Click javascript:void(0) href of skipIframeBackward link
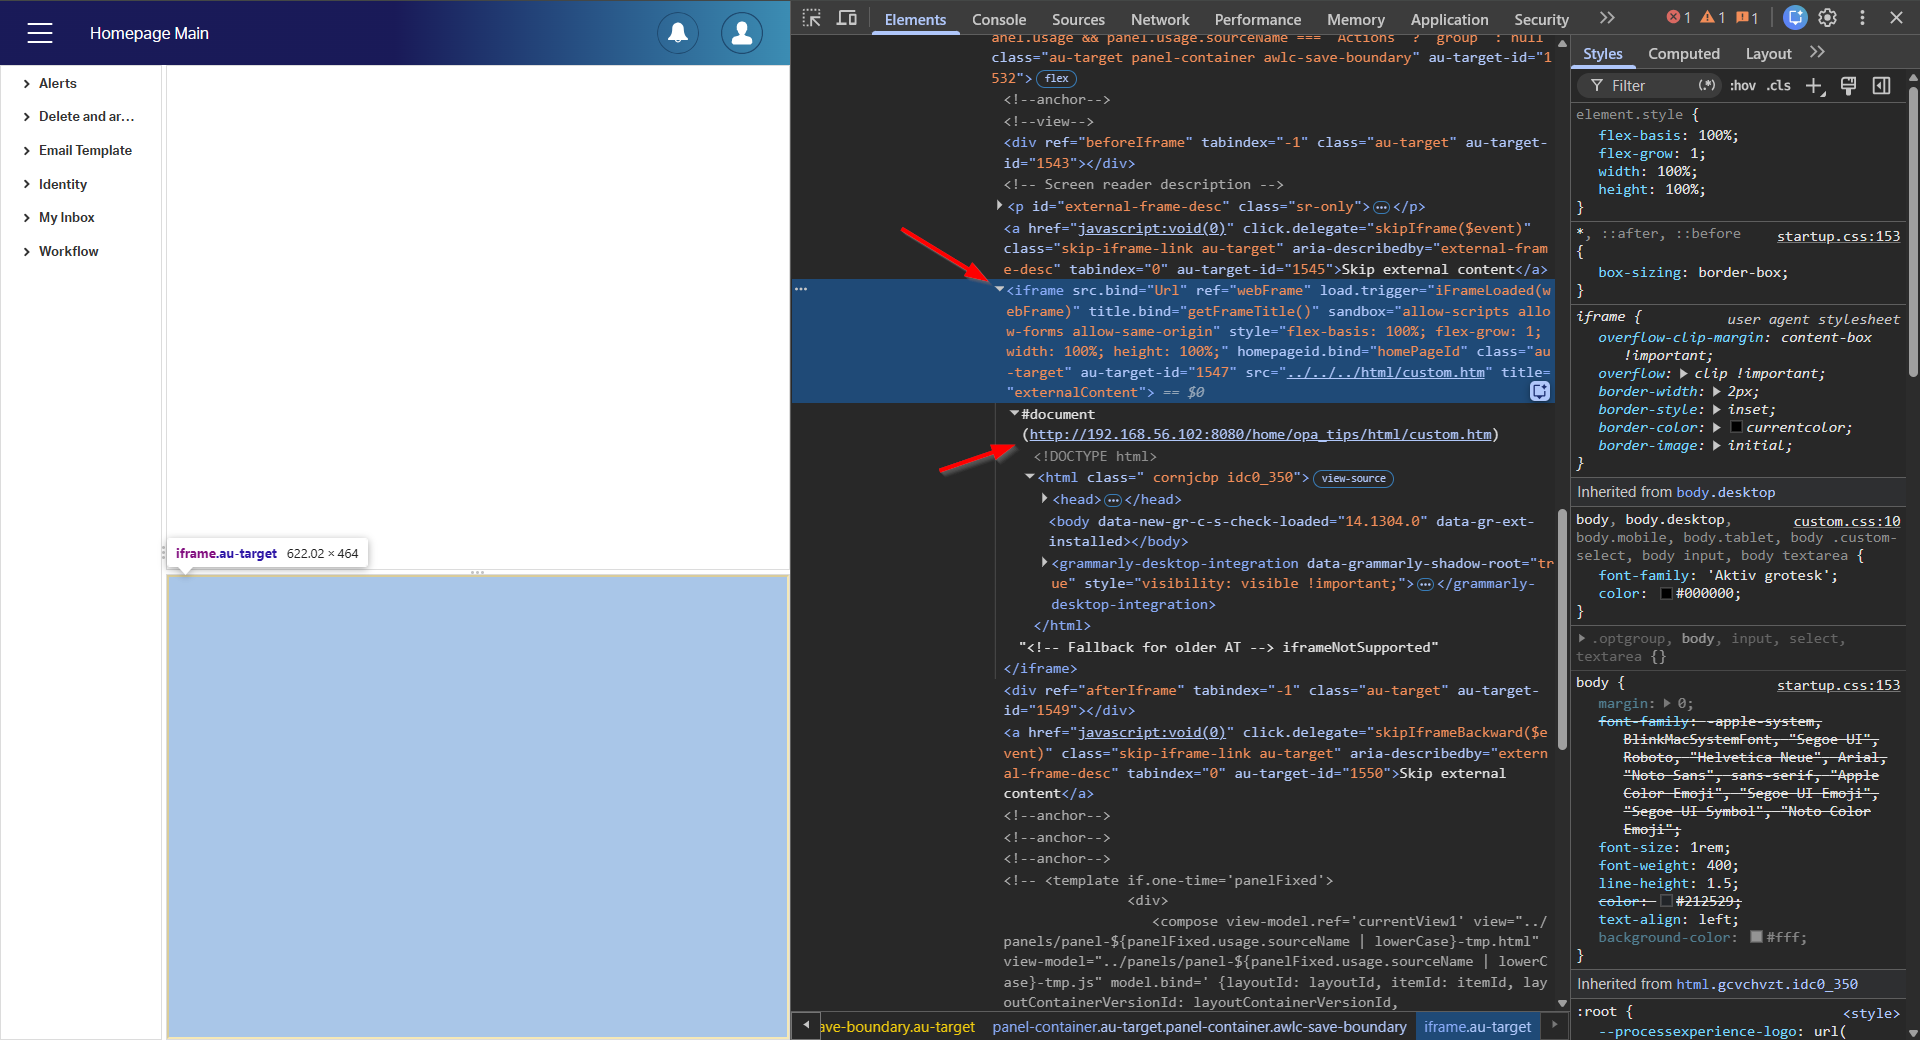The image size is (1920, 1040). [1151, 732]
